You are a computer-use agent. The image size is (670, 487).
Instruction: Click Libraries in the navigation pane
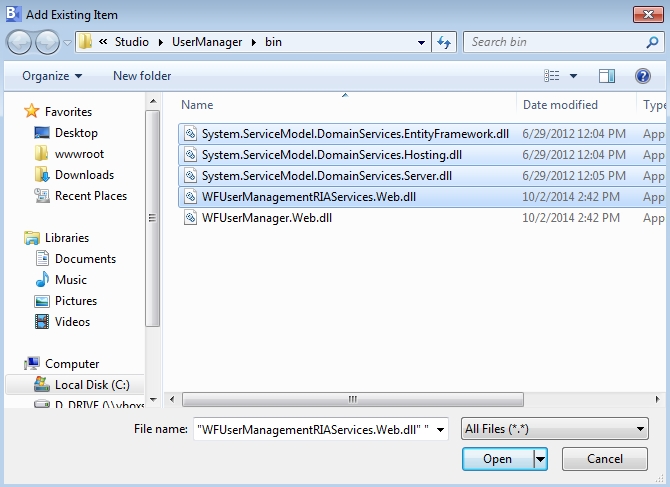pos(67,238)
